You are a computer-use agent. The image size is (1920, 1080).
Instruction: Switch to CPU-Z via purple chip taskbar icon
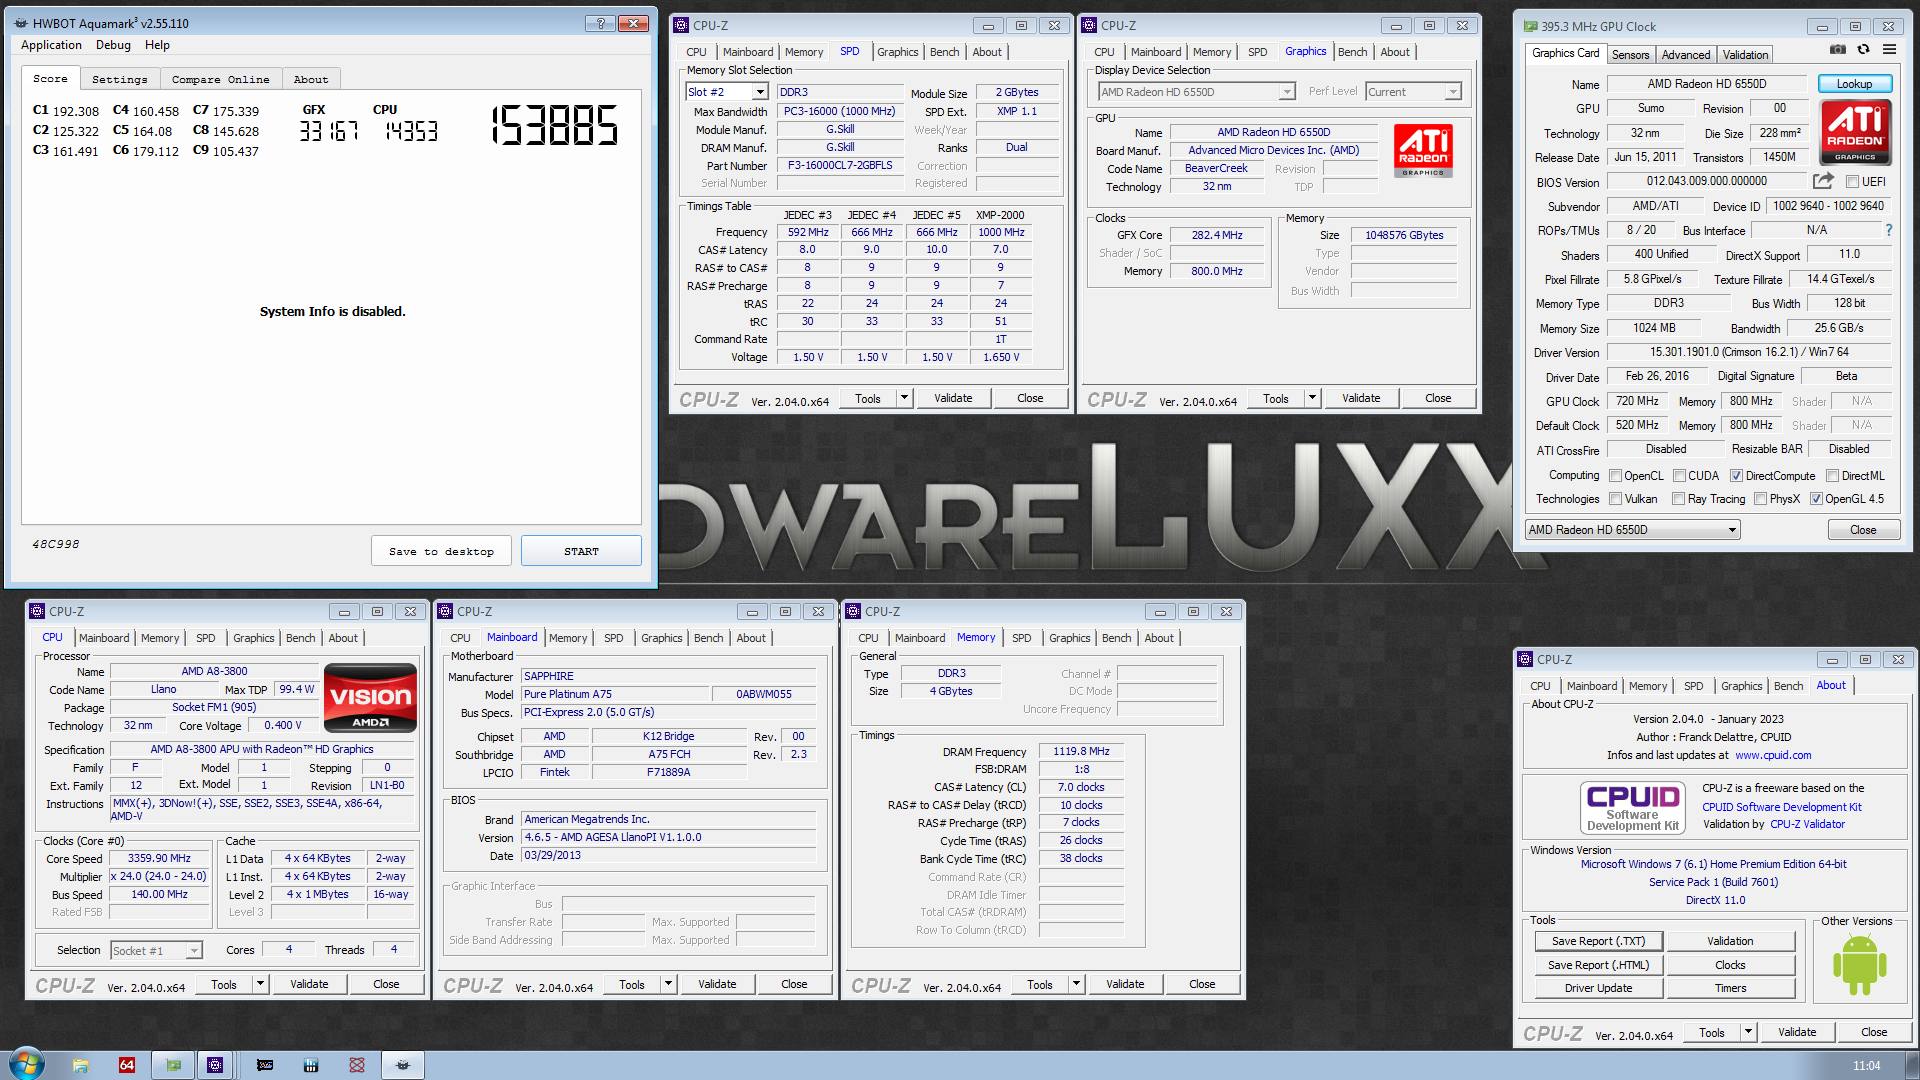click(215, 1065)
